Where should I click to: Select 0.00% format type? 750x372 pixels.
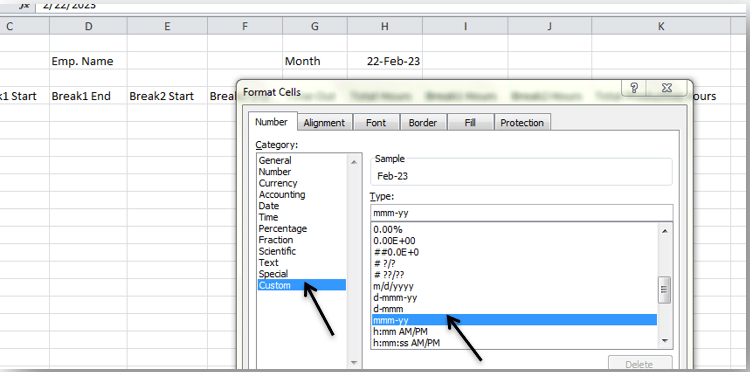pyautogui.click(x=514, y=230)
